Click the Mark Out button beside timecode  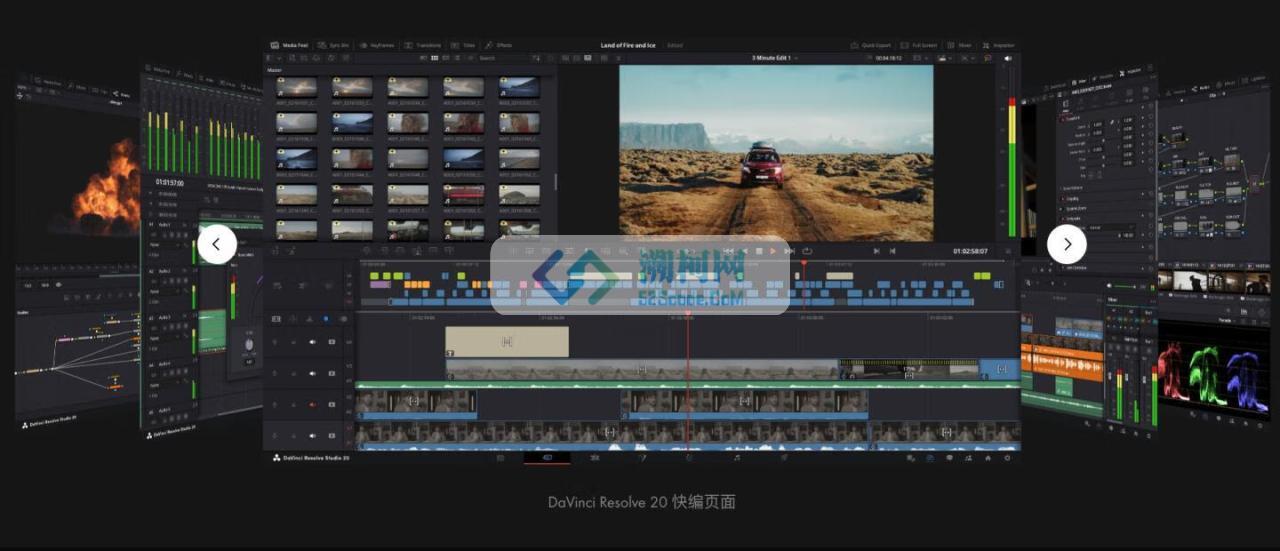click(892, 251)
